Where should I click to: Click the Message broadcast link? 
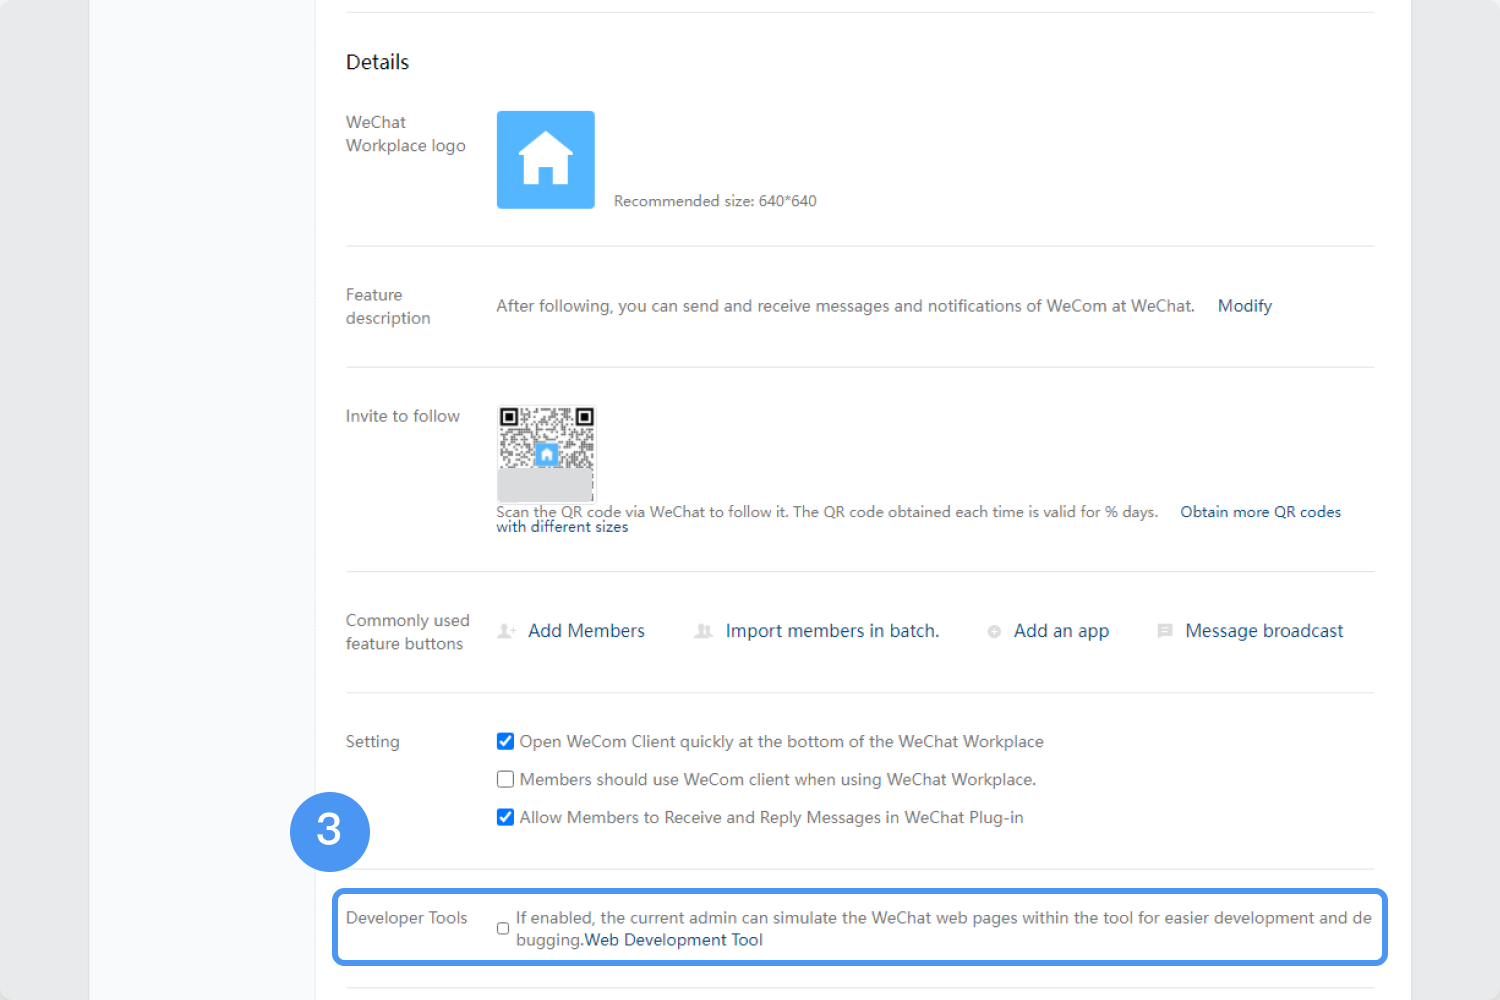[1264, 631]
